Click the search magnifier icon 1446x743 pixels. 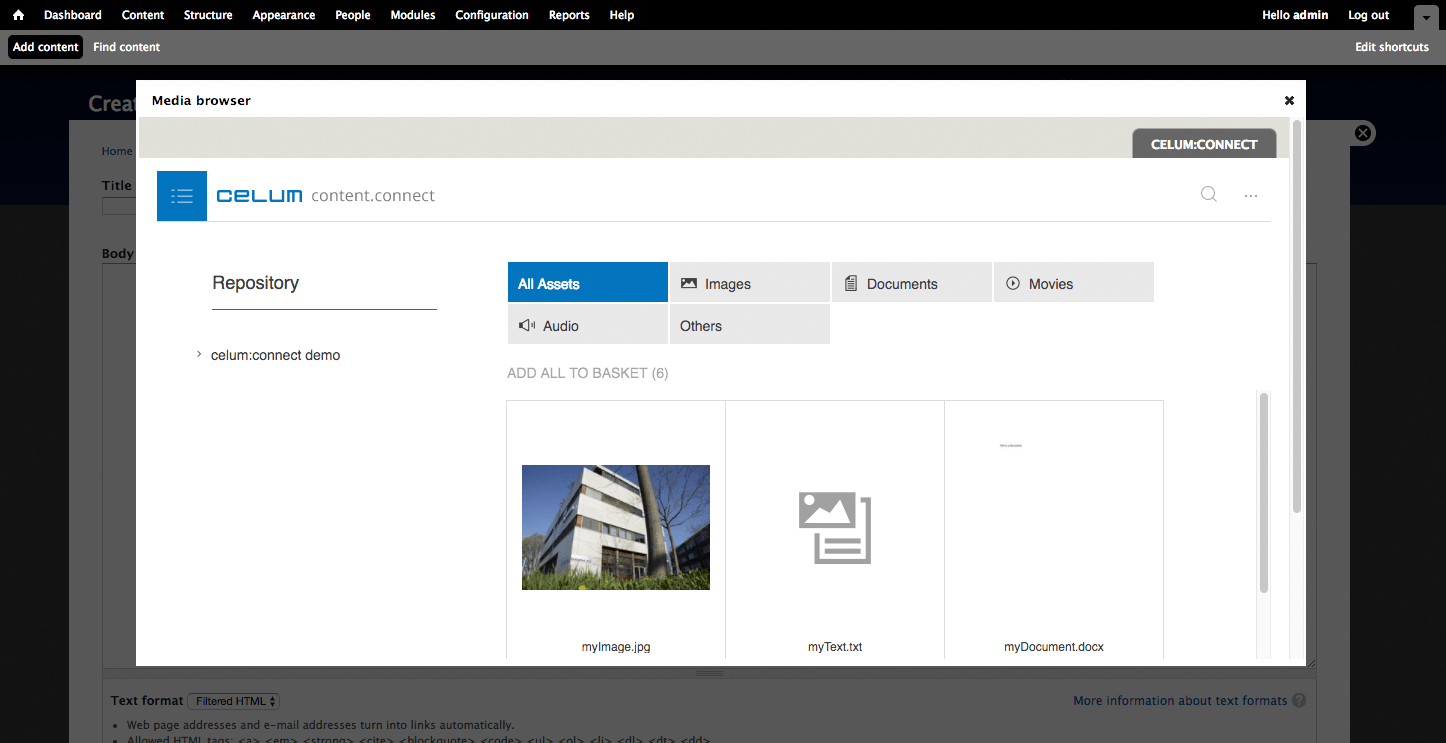[1209, 195]
